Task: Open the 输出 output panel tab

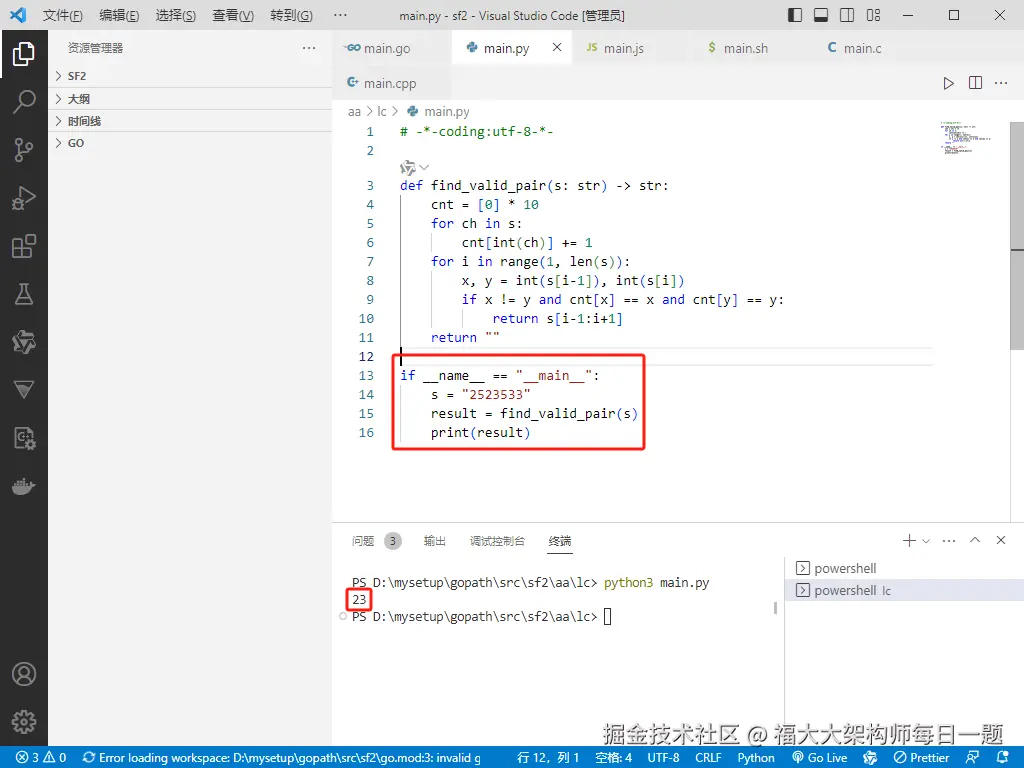Action: (x=434, y=541)
